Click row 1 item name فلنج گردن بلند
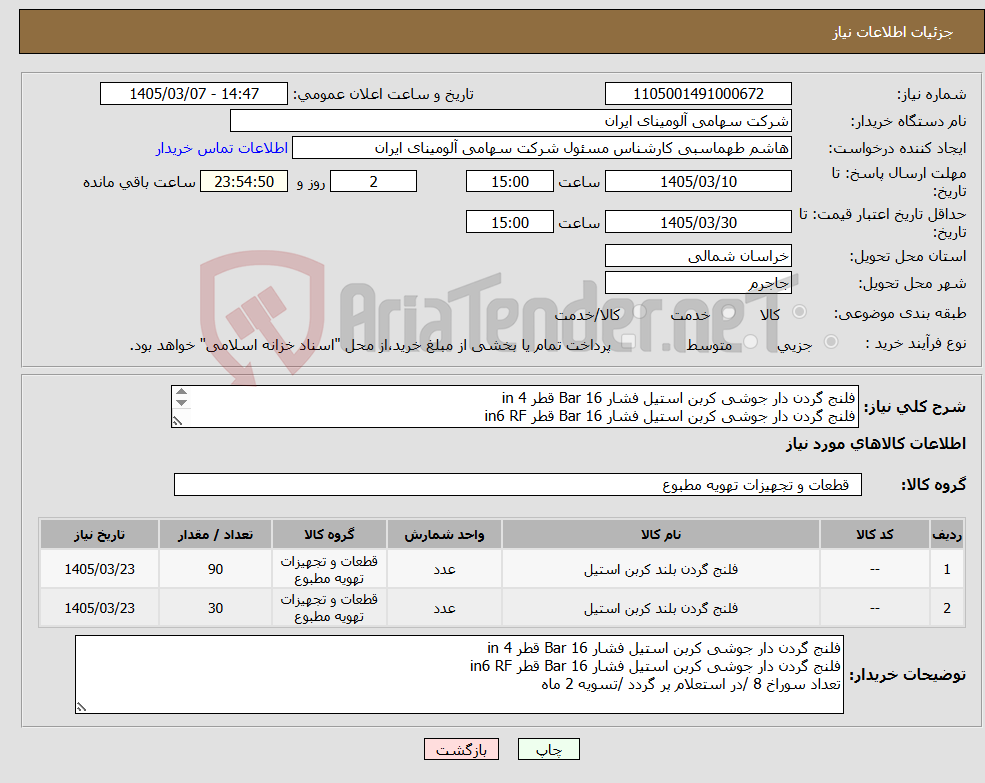The height and width of the screenshot is (783, 985). (x=660, y=569)
